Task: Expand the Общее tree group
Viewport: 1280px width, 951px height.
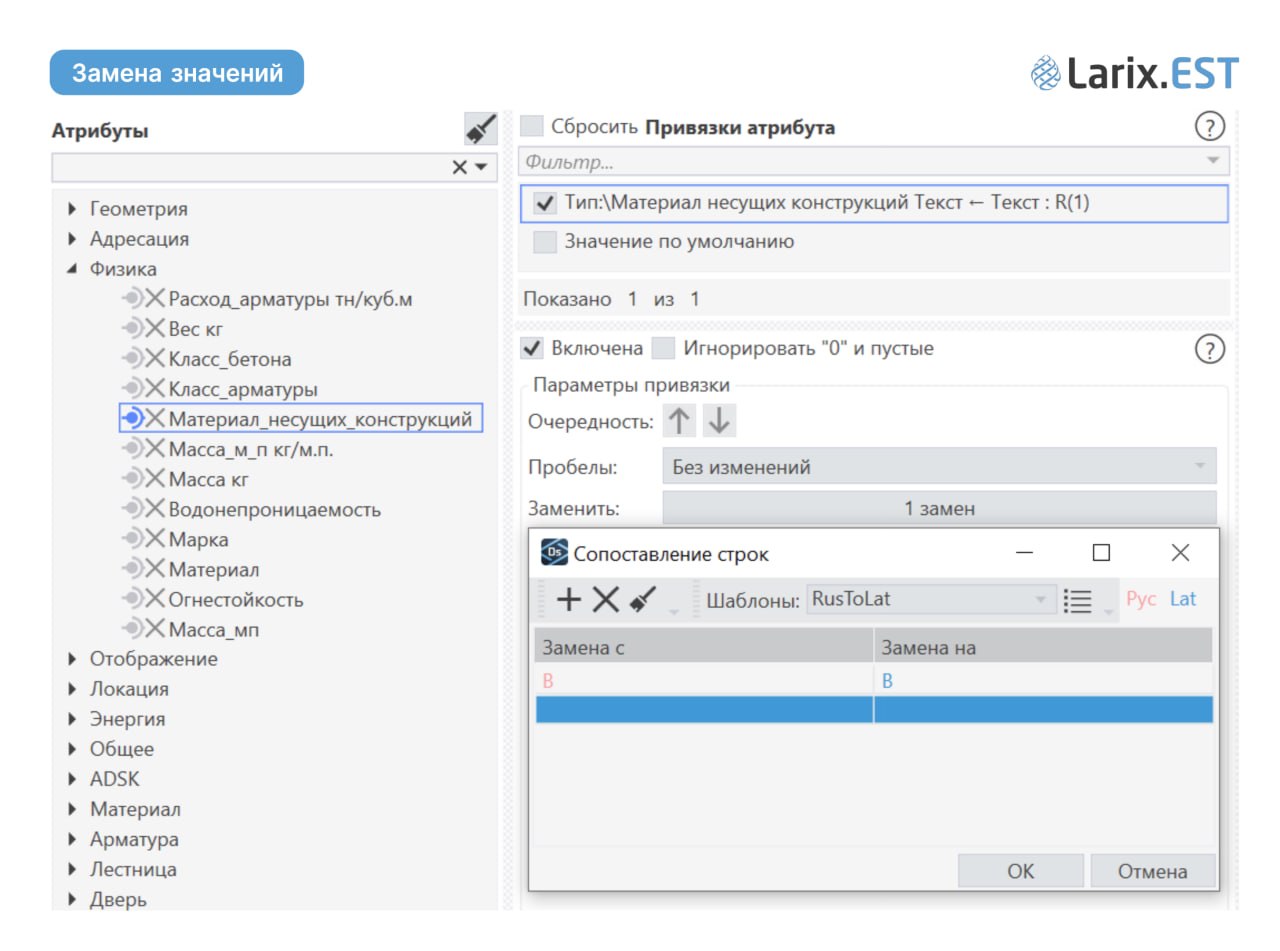Action: (x=72, y=750)
